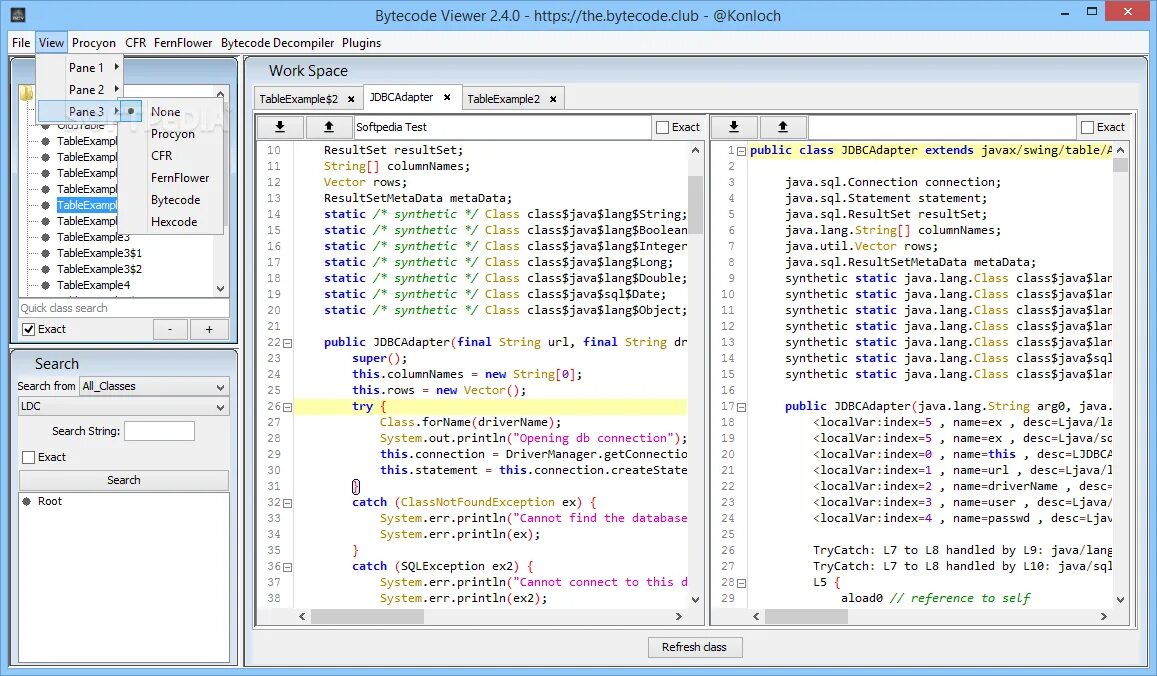Click left code pane vertical scrollbar thumb
This screenshot has width=1157, height=676.
click(694, 204)
